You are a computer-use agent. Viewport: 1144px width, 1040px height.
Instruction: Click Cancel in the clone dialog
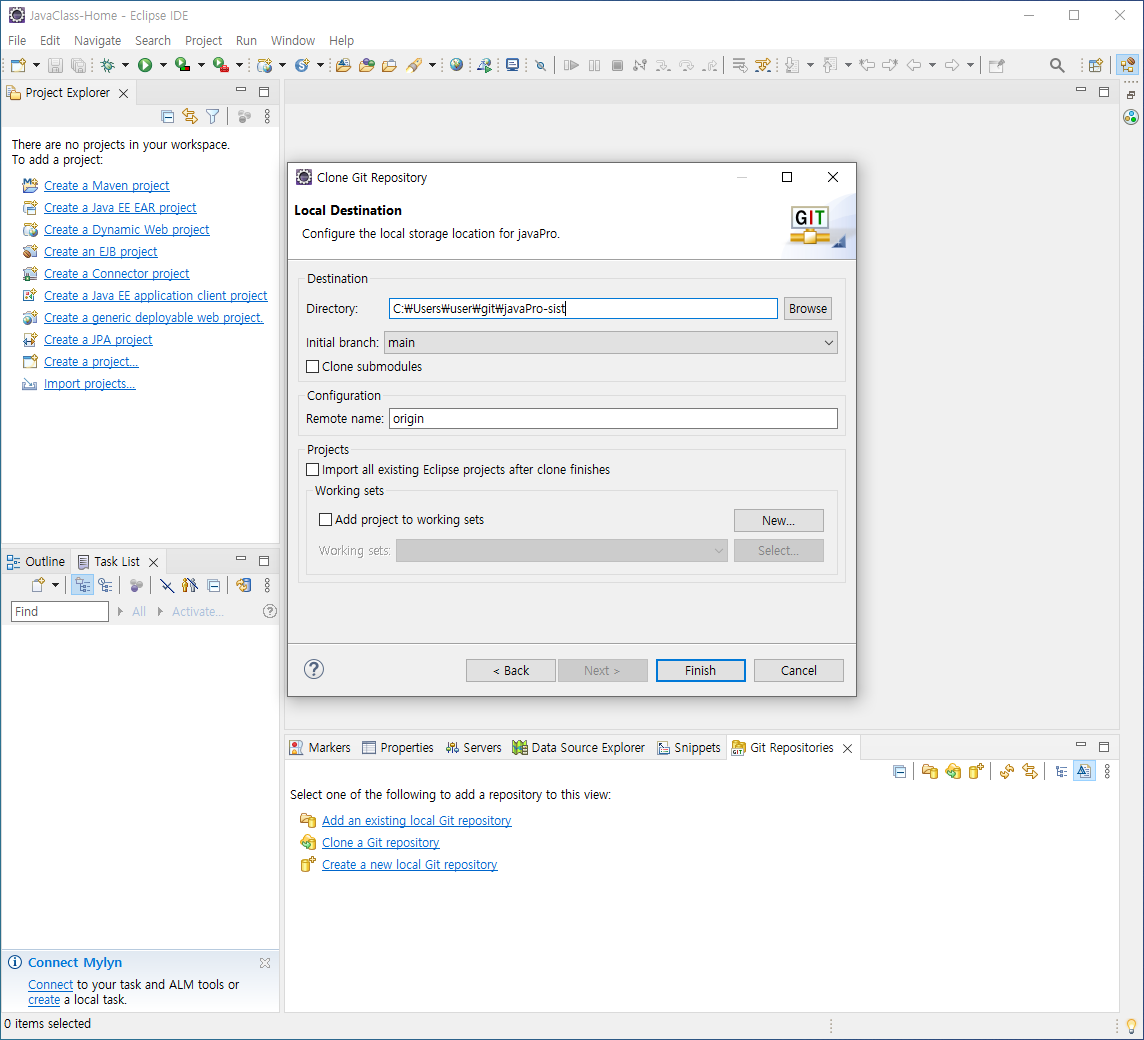tap(798, 671)
